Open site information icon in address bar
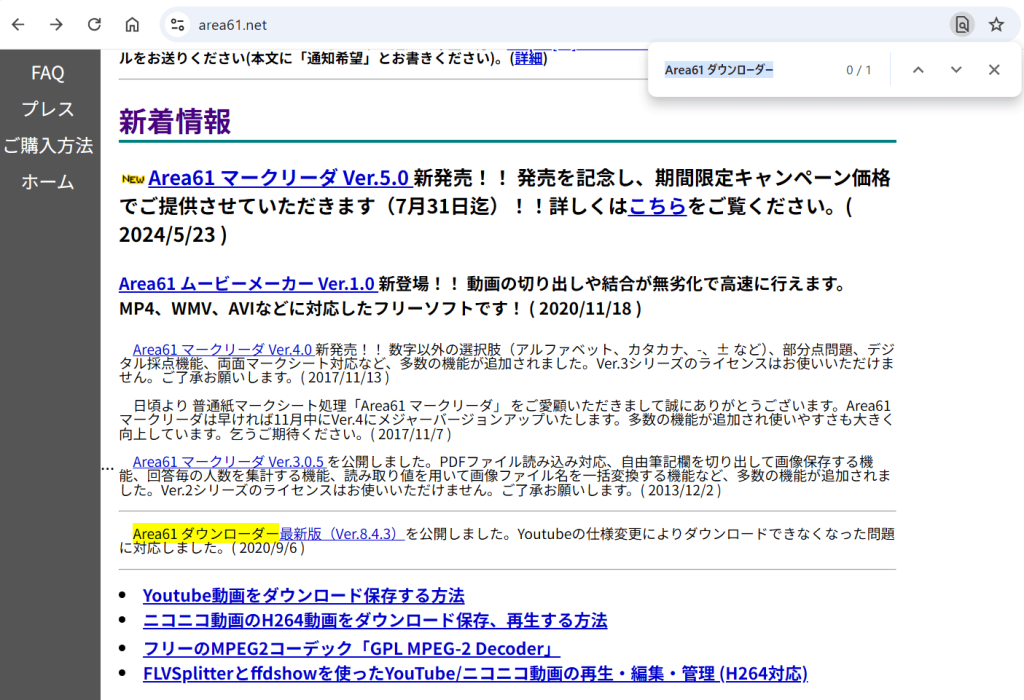Image resolution: width=1024 pixels, height=700 pixels. (177, 25)
